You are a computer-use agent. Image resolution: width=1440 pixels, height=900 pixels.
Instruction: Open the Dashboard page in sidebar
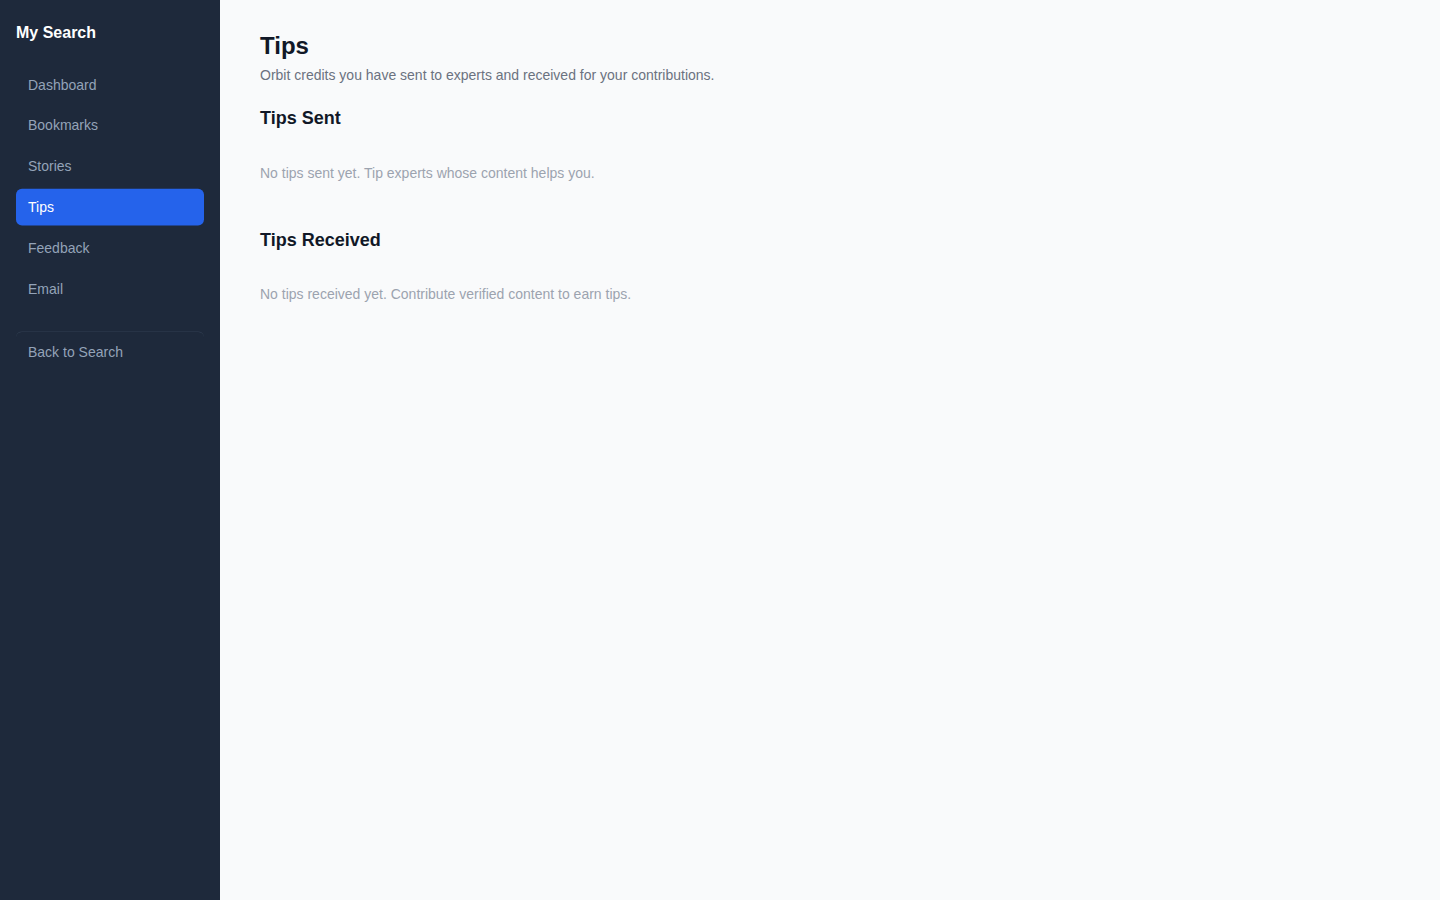[110, 85]
